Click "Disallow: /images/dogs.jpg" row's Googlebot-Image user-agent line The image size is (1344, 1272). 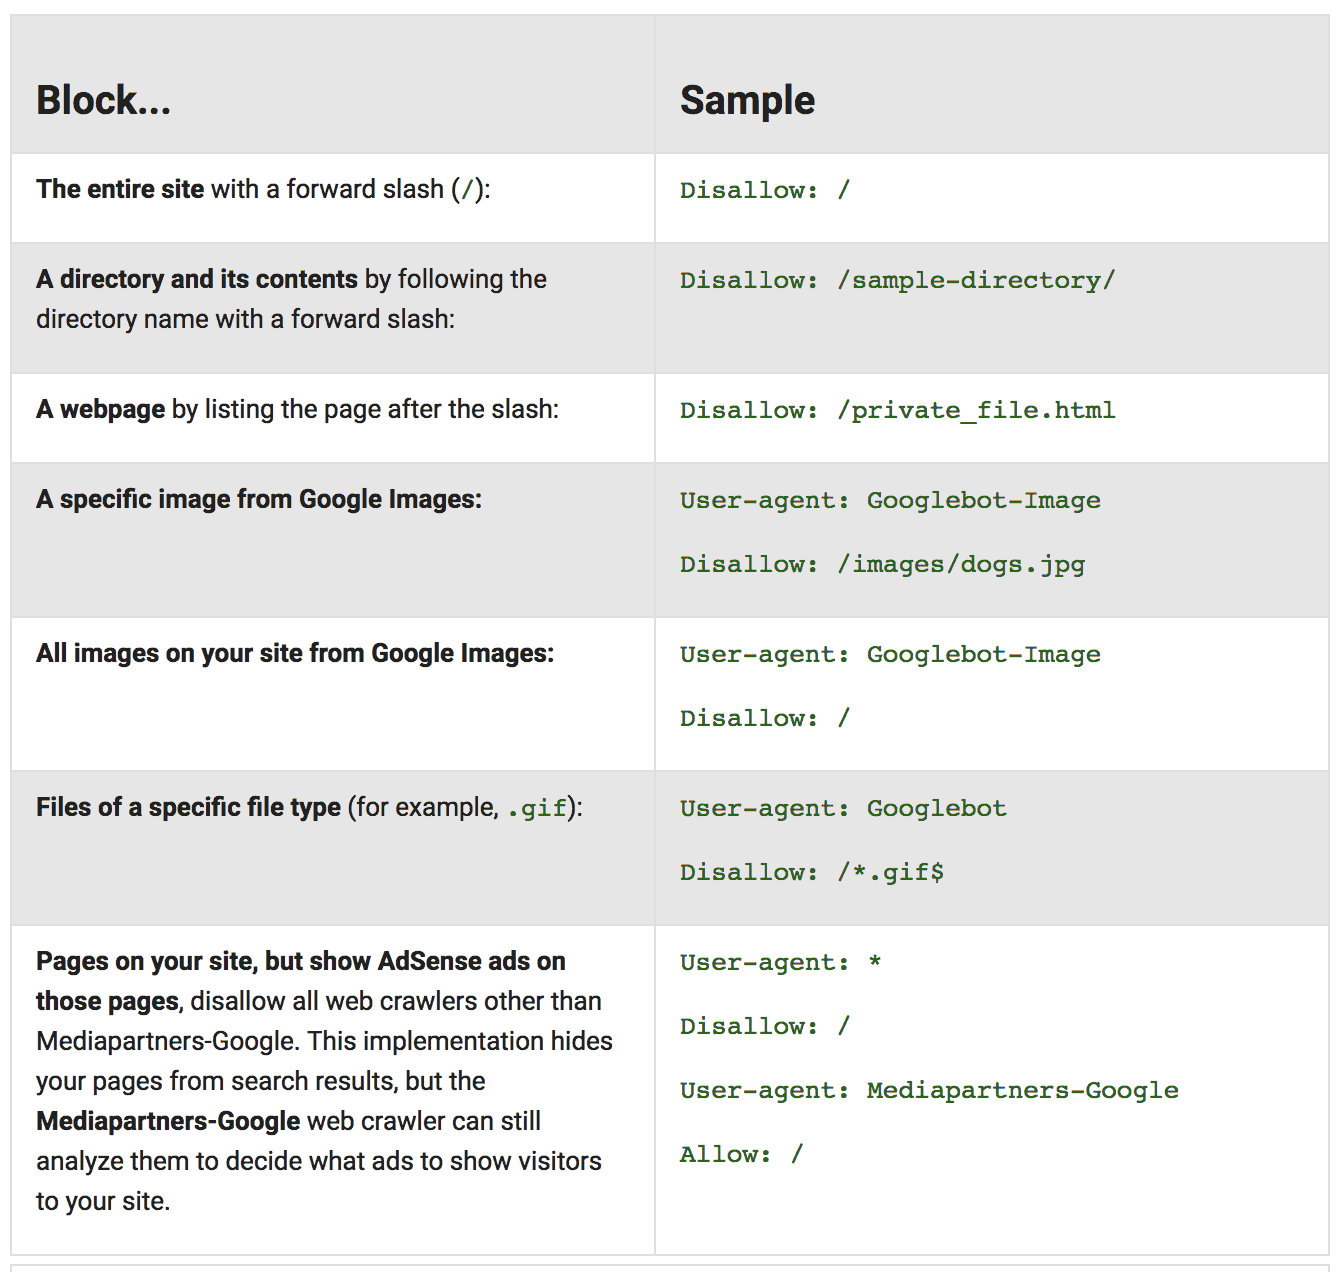pos(890,500)
